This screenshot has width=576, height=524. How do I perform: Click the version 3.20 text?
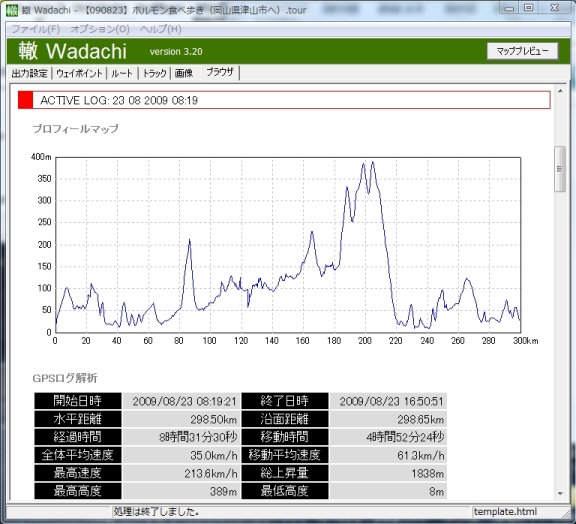tap(176, 51)
